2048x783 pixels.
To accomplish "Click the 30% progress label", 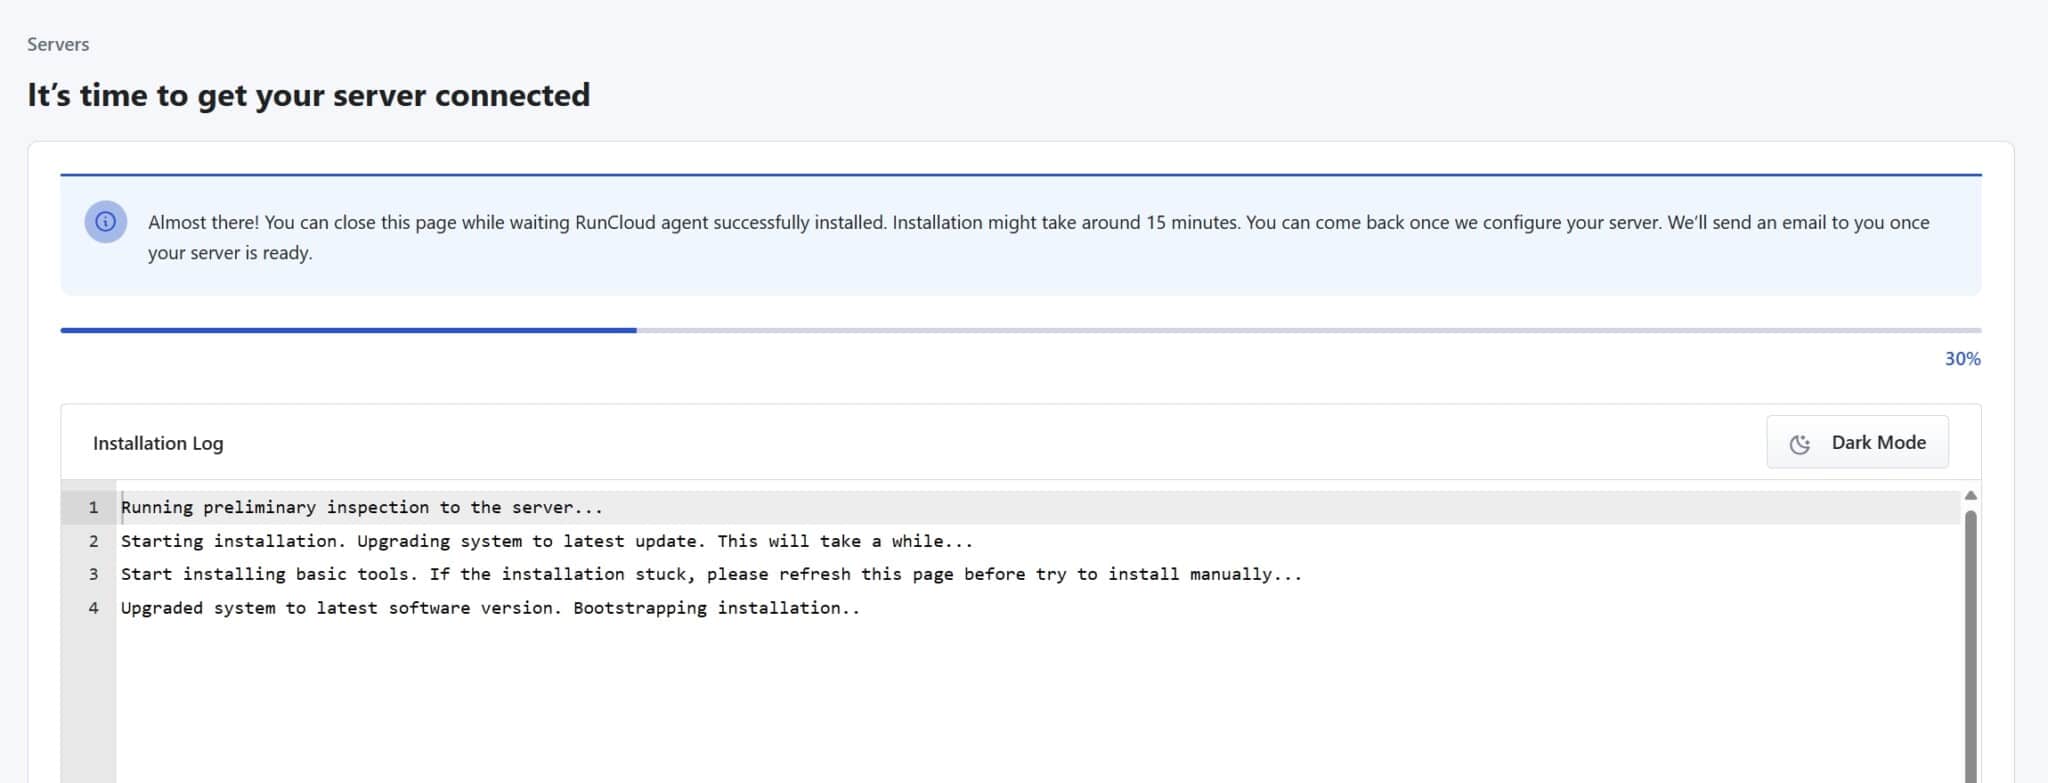I will click(1962, 359).
